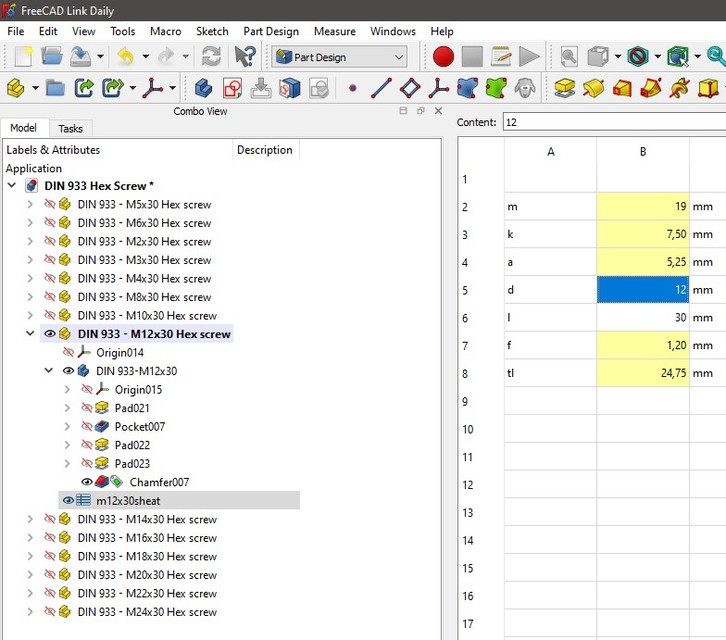Screen dimensions: 726x640
Task: Create a datum point
Action: click(353, 88)
